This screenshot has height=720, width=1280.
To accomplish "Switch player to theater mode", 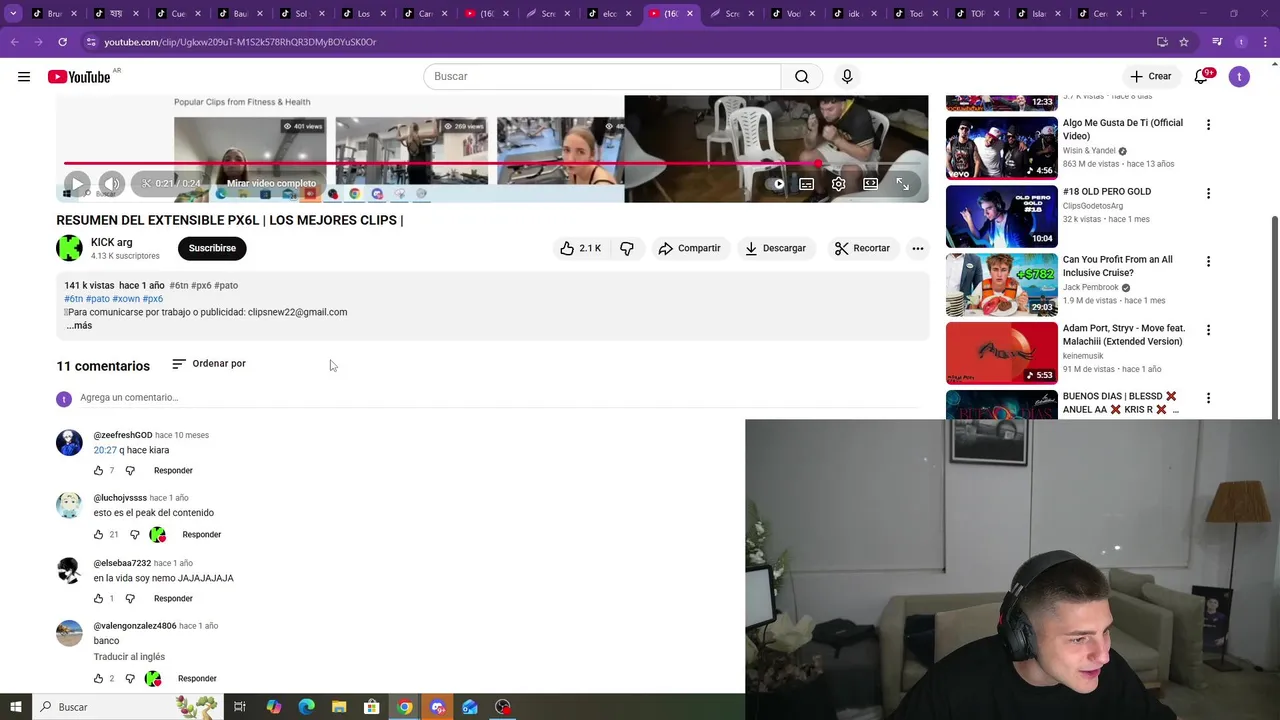I will point(870,184).
